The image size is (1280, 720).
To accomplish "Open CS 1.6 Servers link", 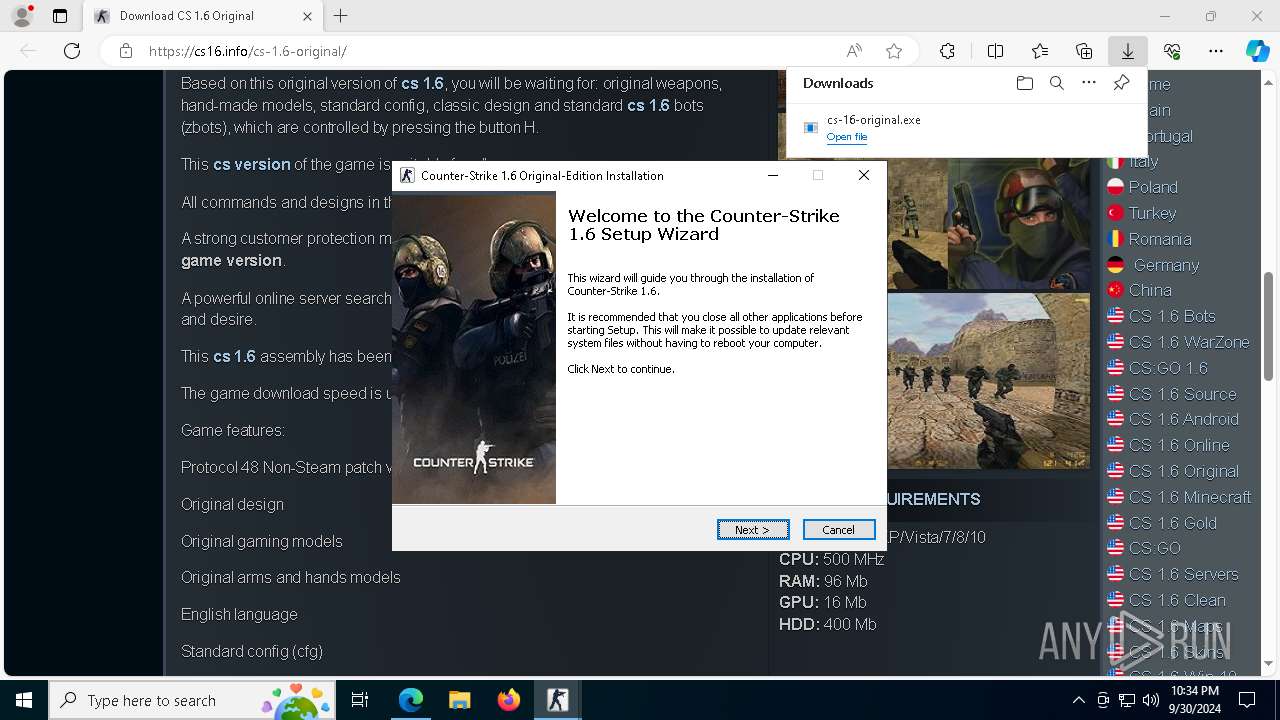I will pyautogui.click(x=1184, y=574).
